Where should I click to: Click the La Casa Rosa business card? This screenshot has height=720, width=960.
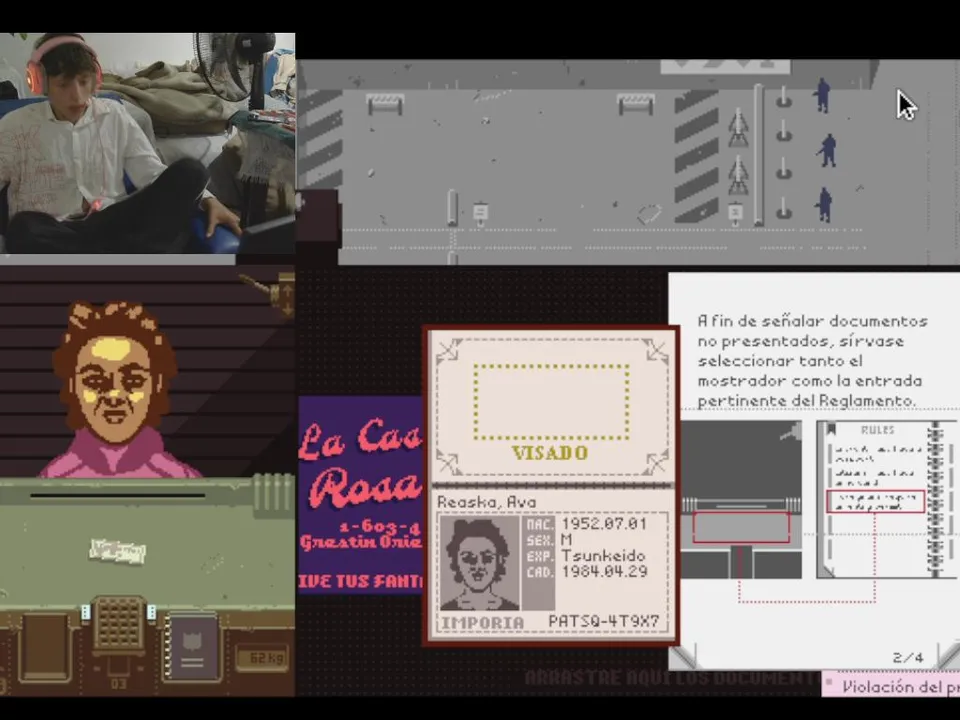tap(361, 495)
